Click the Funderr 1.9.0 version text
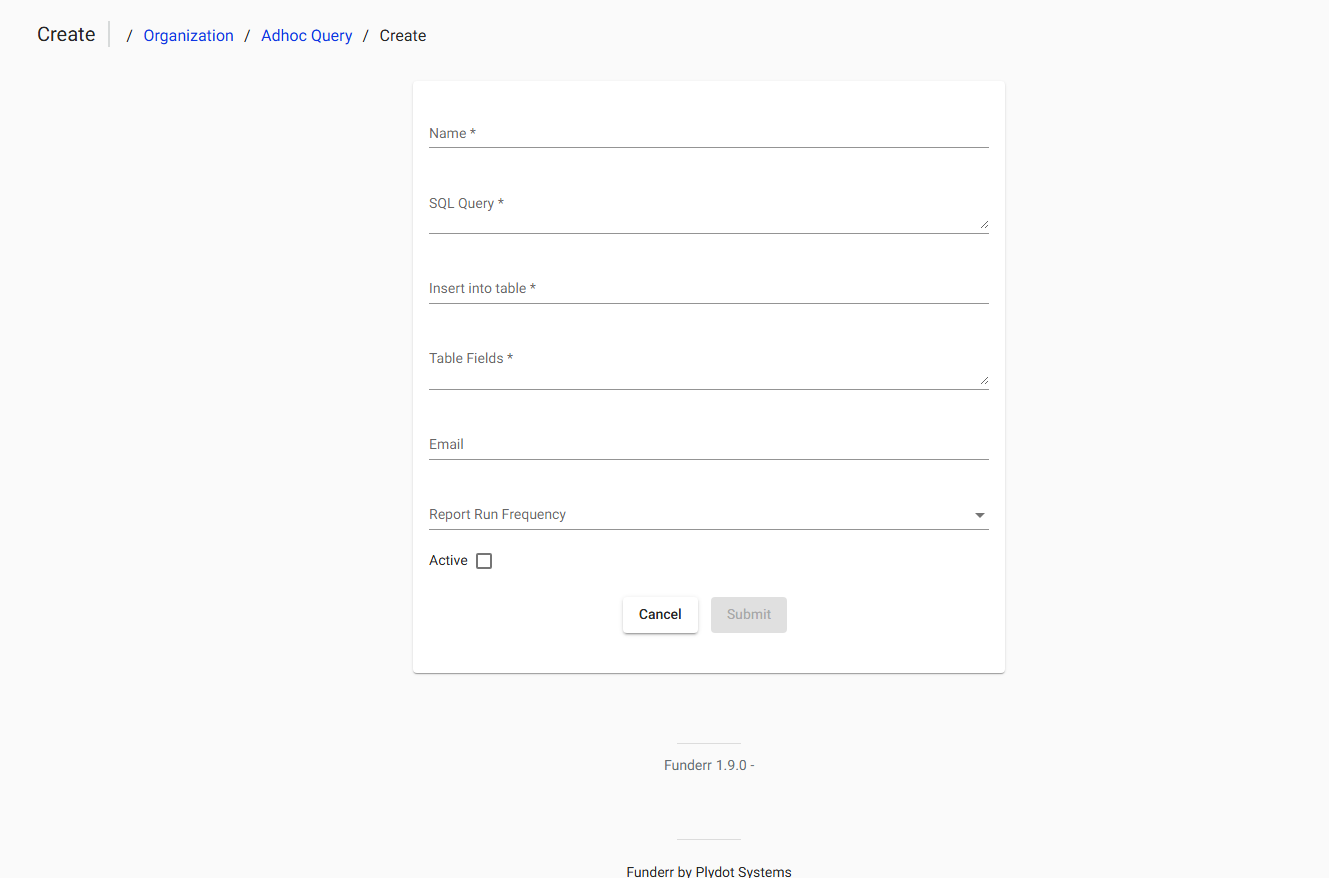This screenshot has height=878, width=1329. pos(708,764)
